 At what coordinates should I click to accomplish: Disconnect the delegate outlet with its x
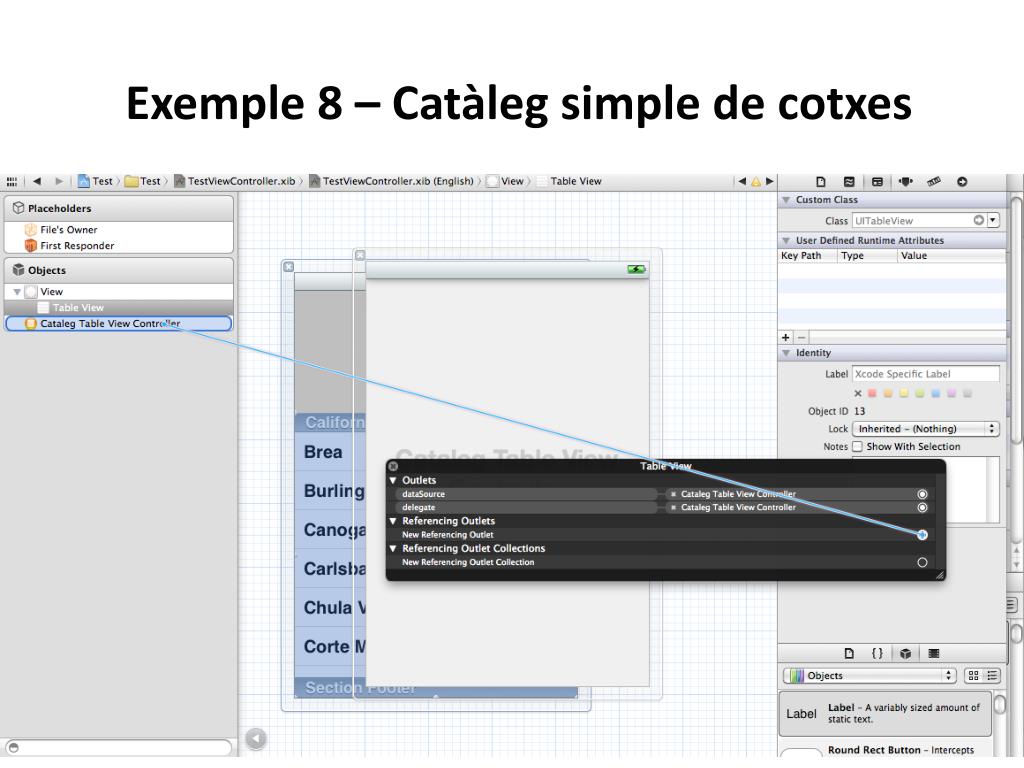pyautogui.click(x=673, y=507)
